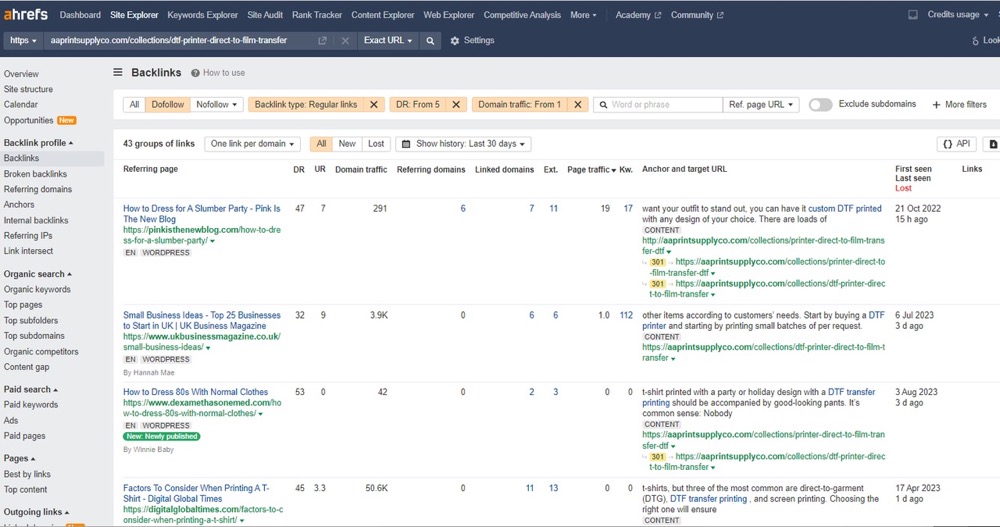The image size is (1000, 527).
Task: Collapse Backlink profile section
Action: 38,142
